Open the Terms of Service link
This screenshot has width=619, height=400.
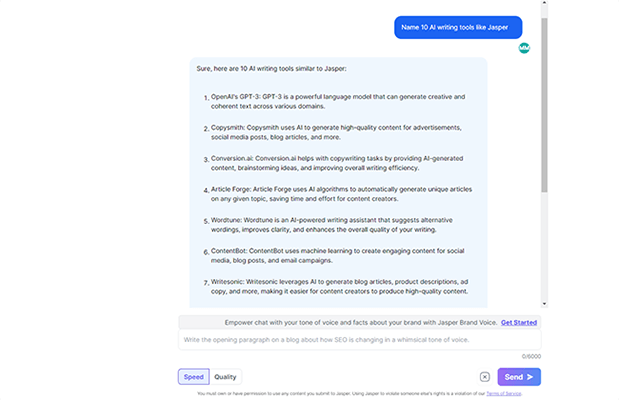tap(506, 394)
